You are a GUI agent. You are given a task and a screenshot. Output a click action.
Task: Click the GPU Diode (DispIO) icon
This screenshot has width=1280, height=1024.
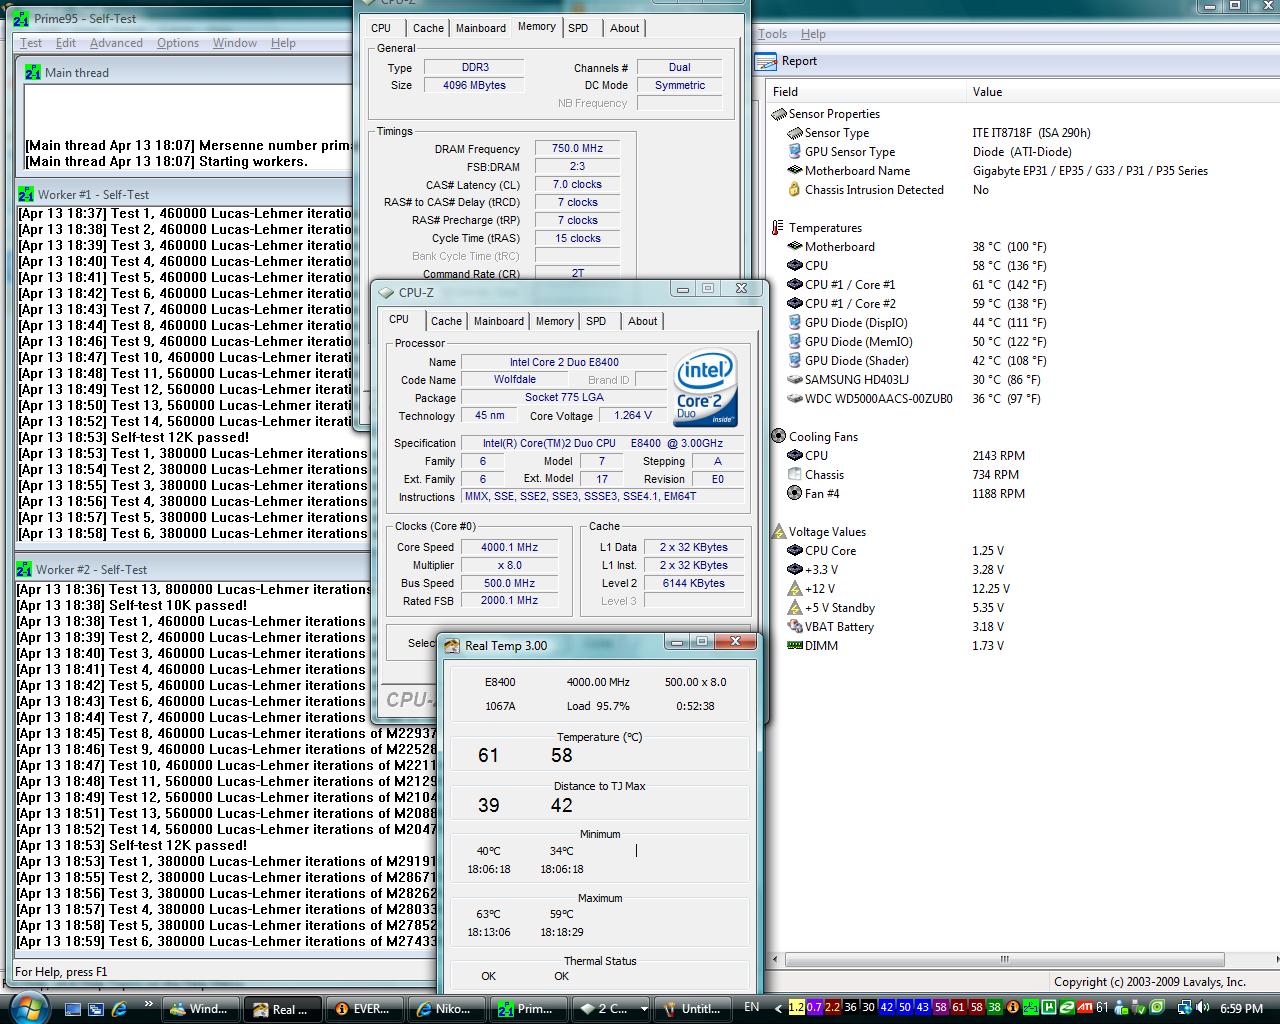click(794, 323)
